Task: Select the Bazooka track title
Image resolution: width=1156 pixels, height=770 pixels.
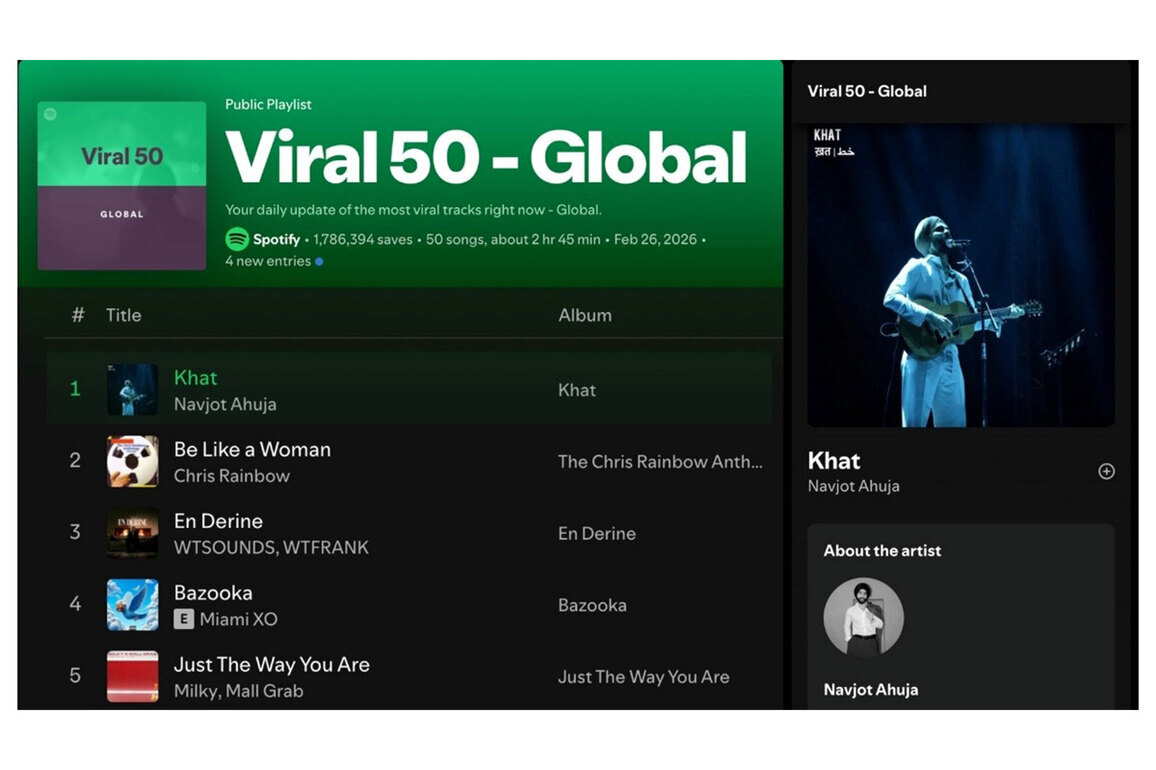Action: [x=213, y=592]
